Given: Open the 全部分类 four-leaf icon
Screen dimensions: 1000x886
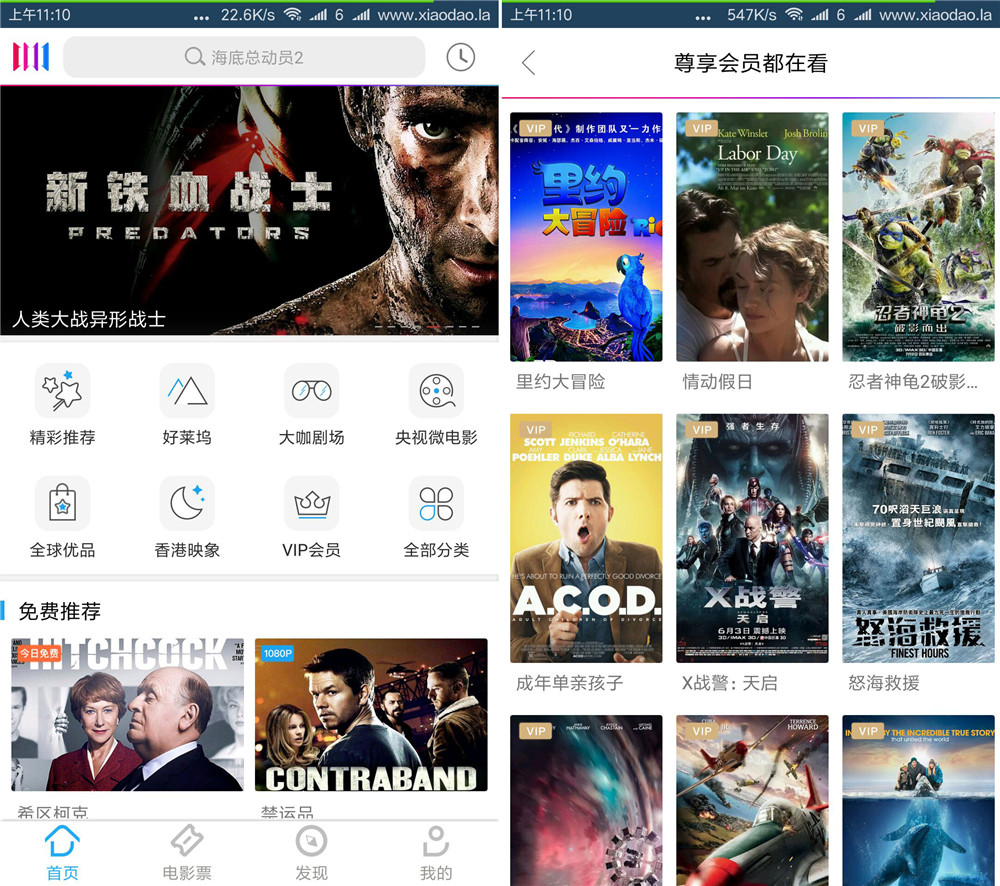Looking at the screenshot, I should (x=436, y=503).
